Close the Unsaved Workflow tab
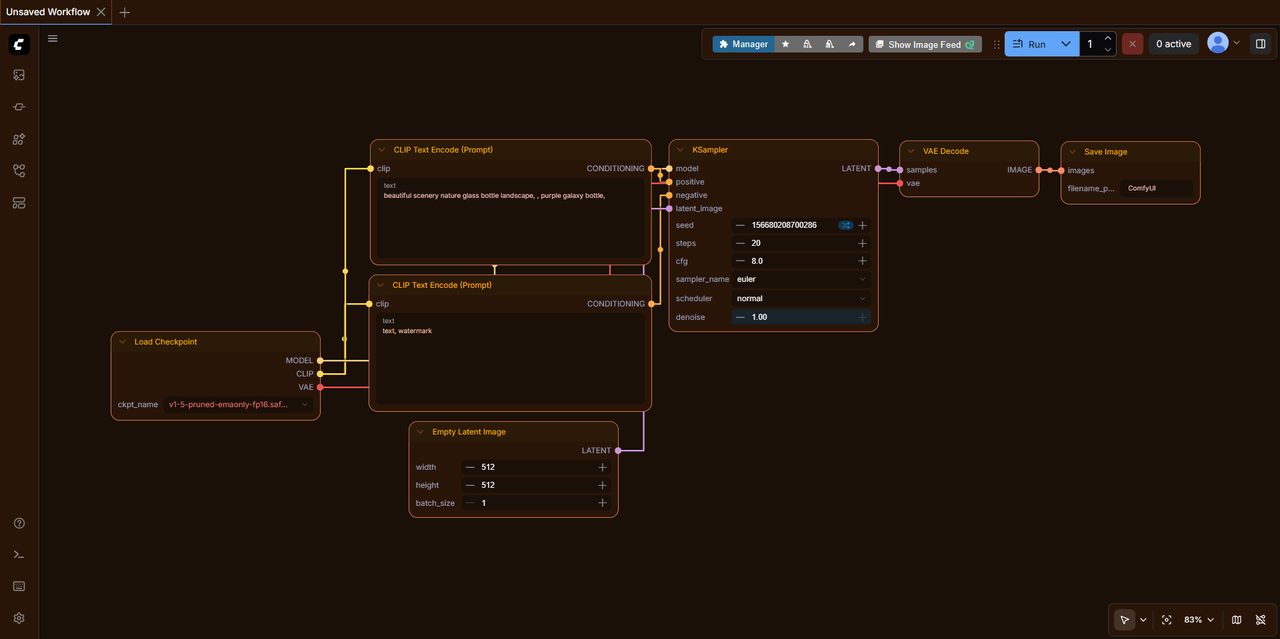Image resolution: width=1280 pixels, height=639 pixels. (x=101, y=12)
